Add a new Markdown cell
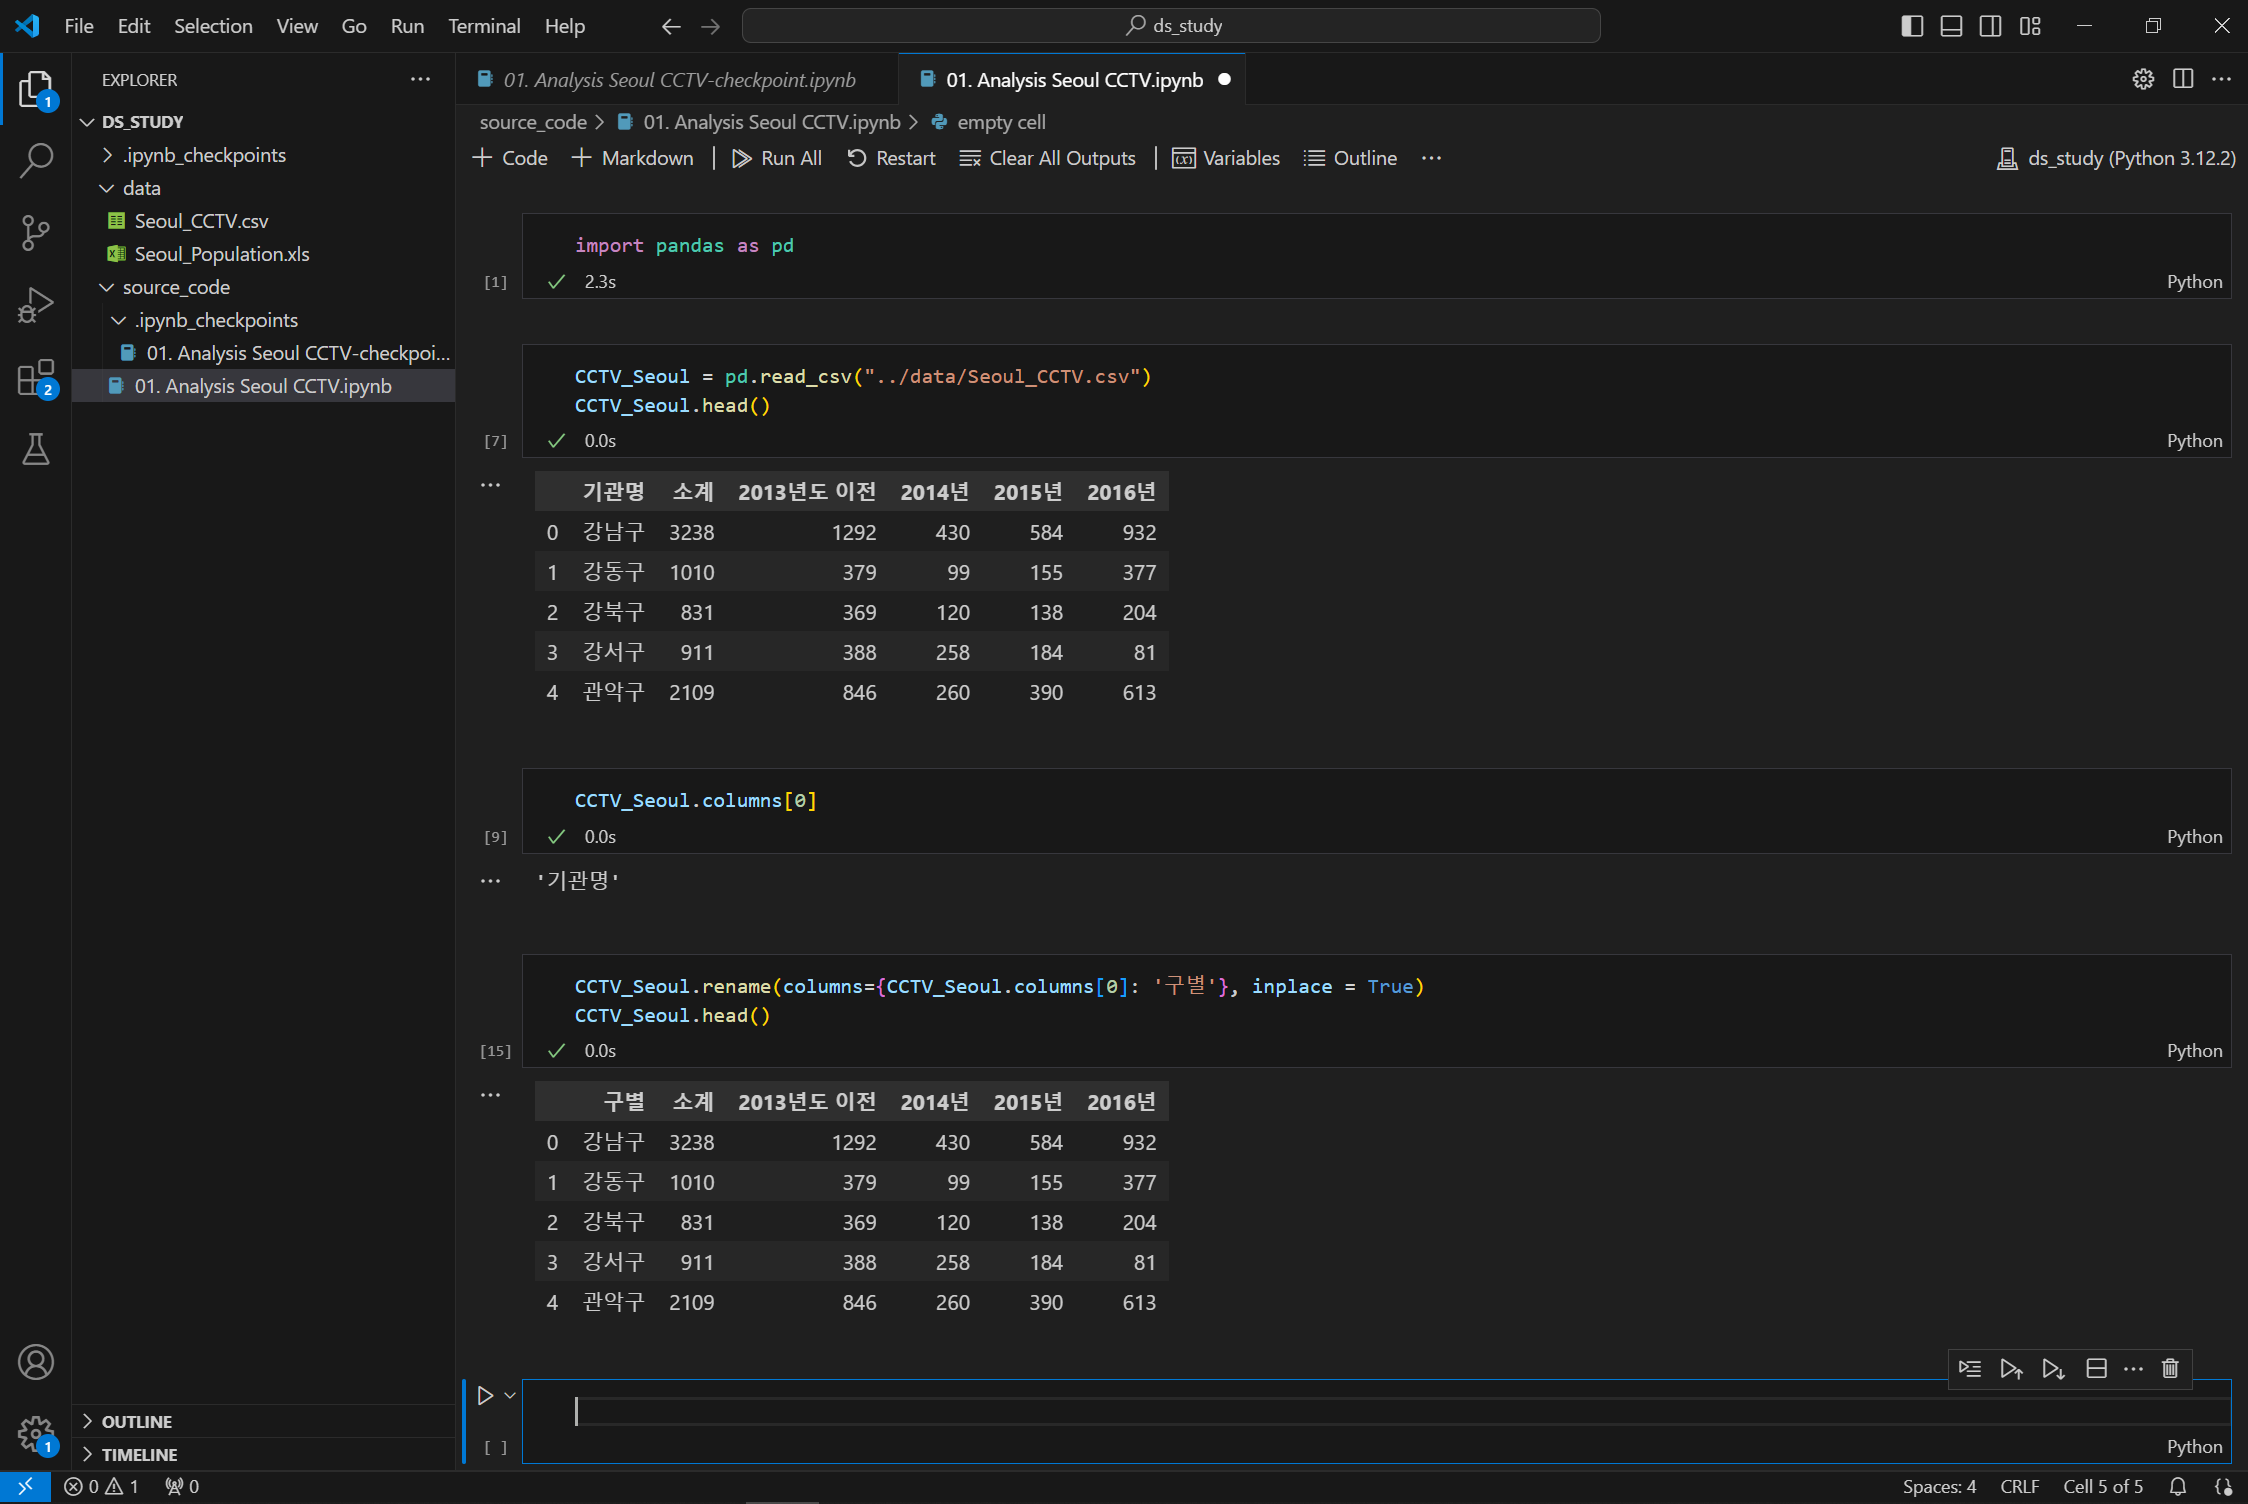Image resolution: width=2248 pixels, height=1504 pixels. pos(633,158)
